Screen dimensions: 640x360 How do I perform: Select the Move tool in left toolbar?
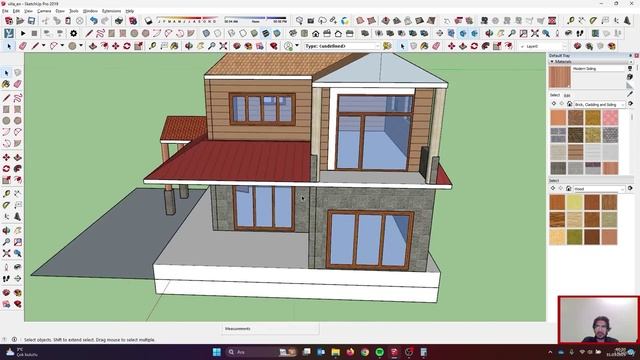pos(6,157)
